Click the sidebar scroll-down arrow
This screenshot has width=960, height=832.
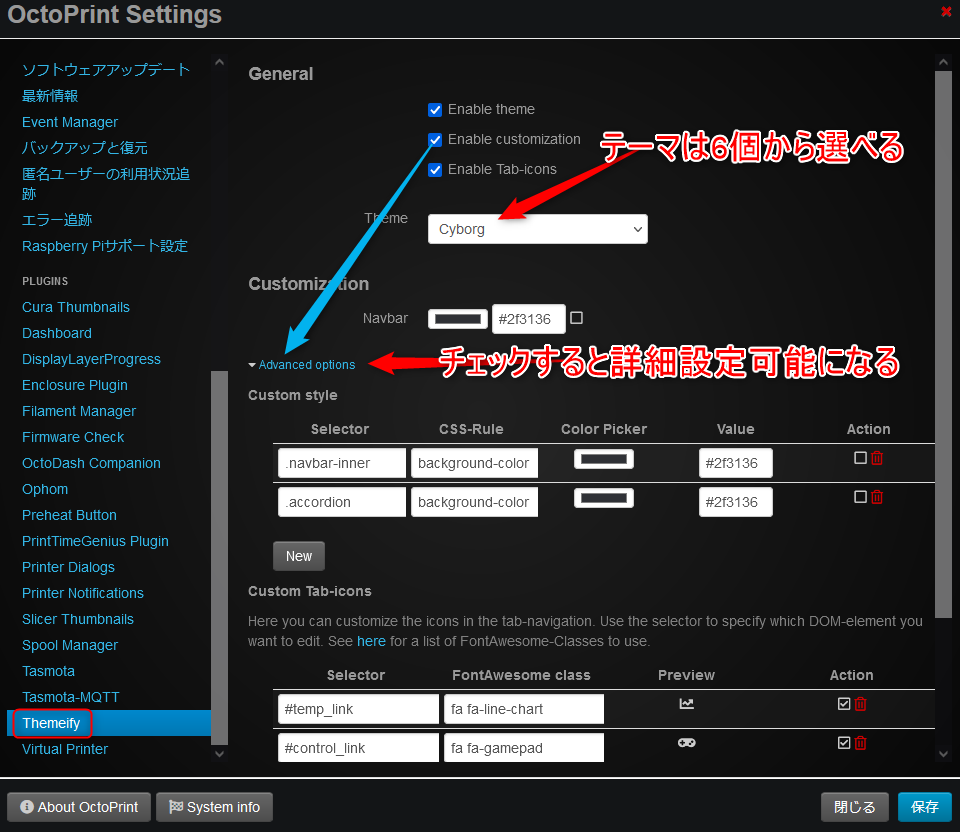pyautogui.click(x=219, y=754)
